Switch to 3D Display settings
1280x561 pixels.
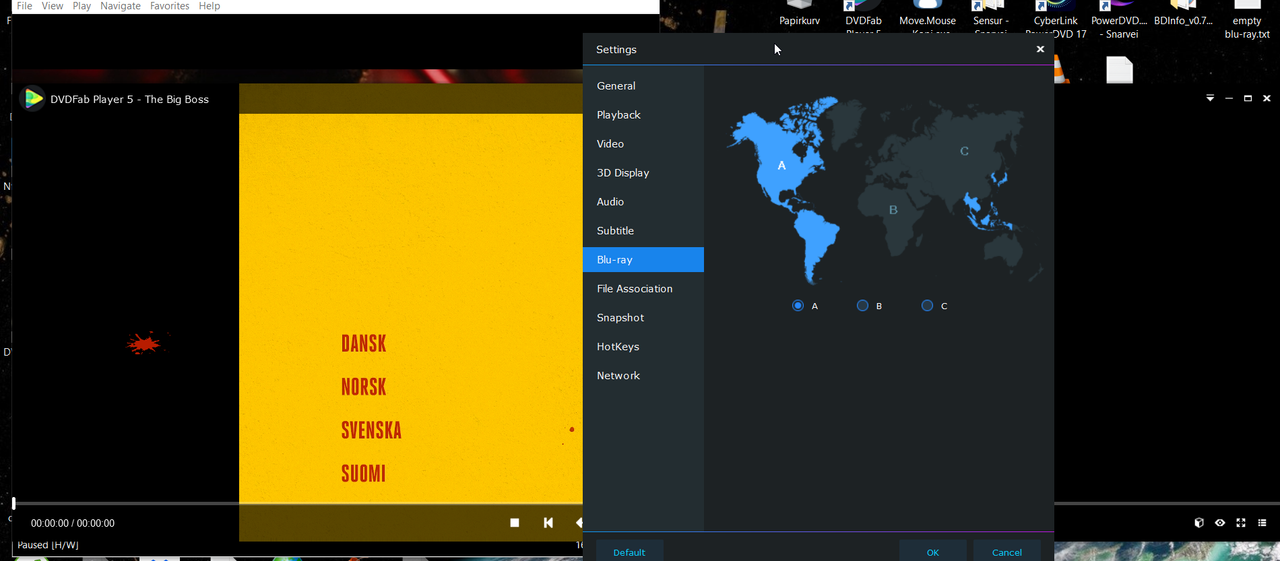tap(643, 173)
